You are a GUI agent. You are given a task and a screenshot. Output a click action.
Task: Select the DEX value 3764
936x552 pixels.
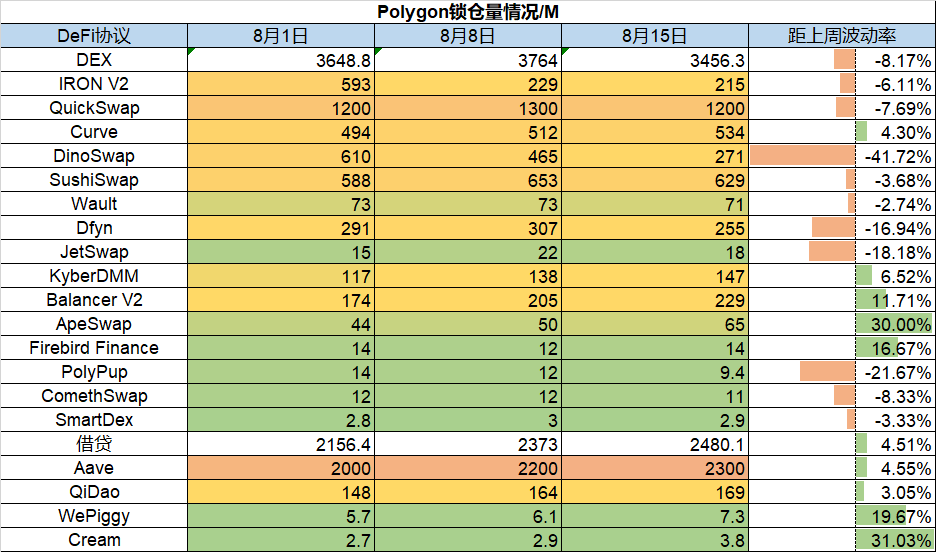click(x=538, y=60)
